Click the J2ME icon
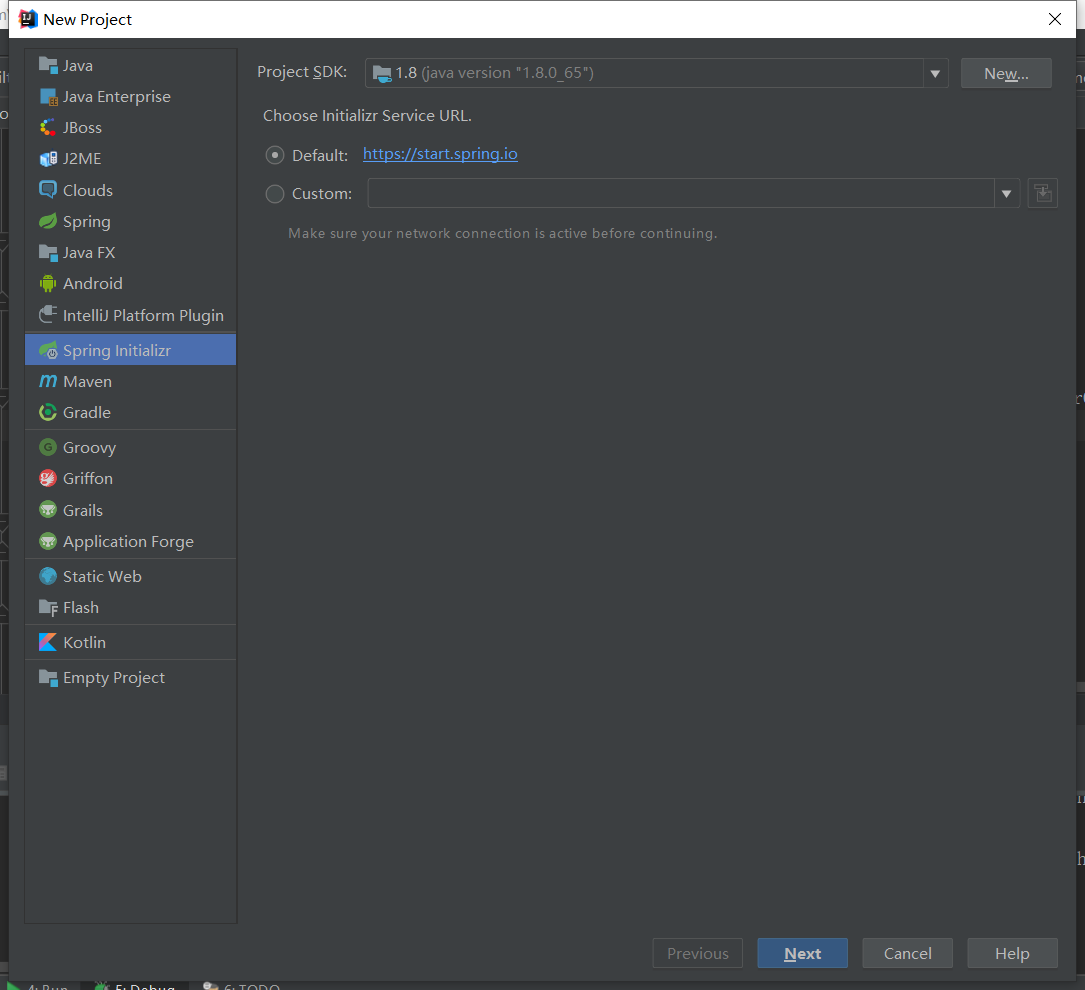1085x990 pixels. (48, 159)
